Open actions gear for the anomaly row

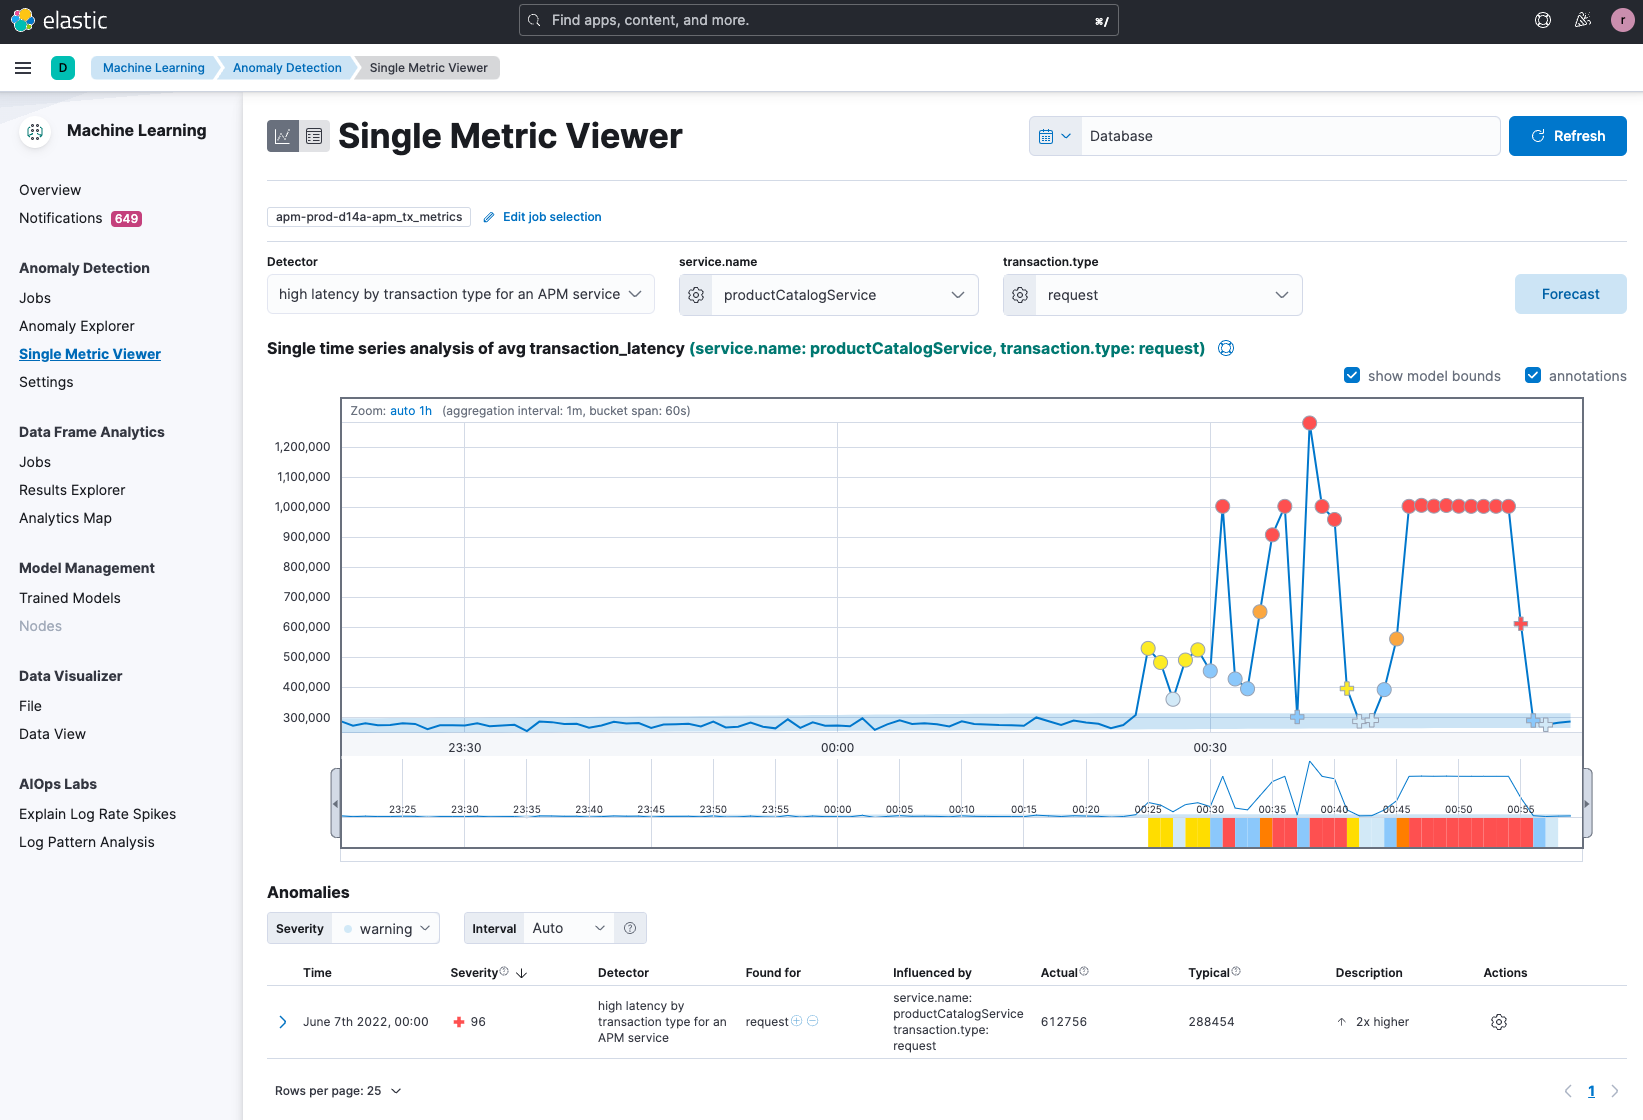1498,1022
